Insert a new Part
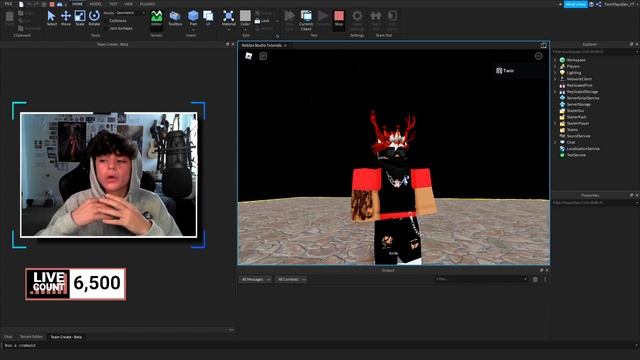 (x=193, y=19)
